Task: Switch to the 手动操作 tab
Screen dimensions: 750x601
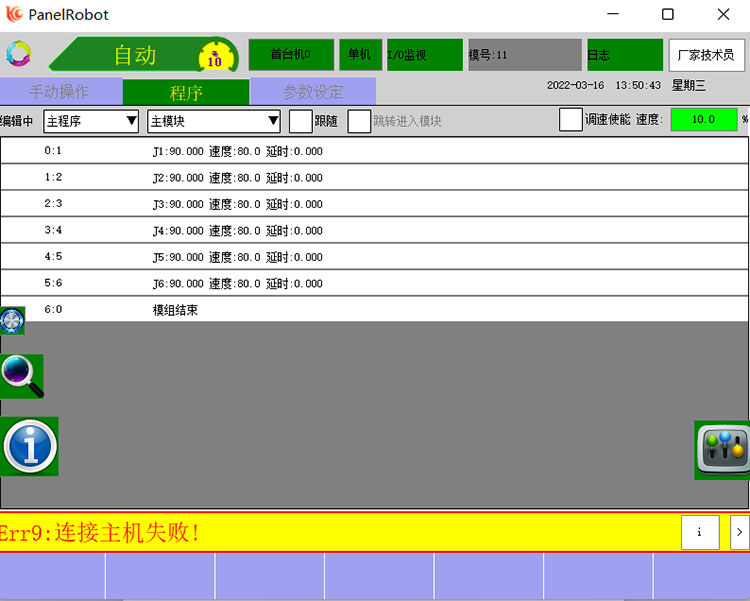Action: coord(60,92)
